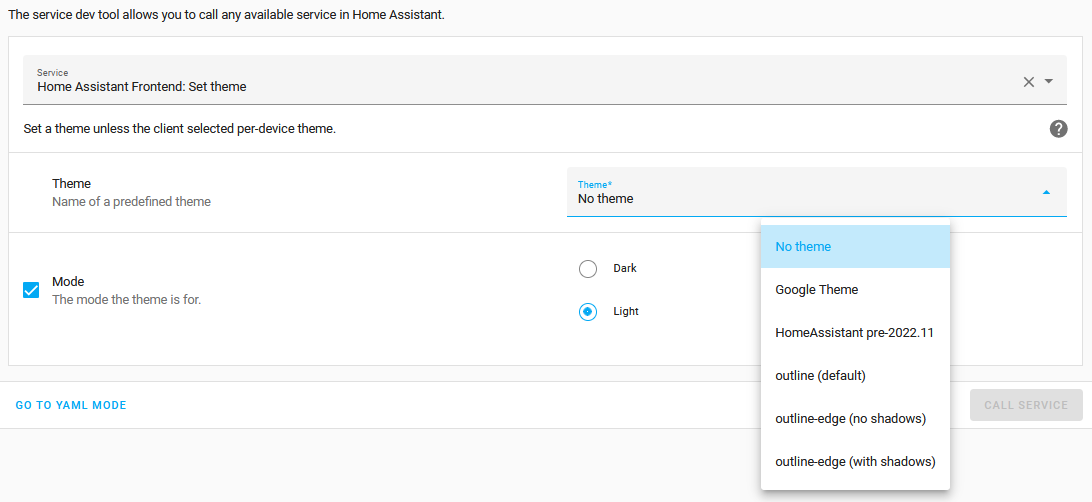Uncheck the Mode checkbox
The width and height of the screenshot is (1092, 502).
click(31, 290)
